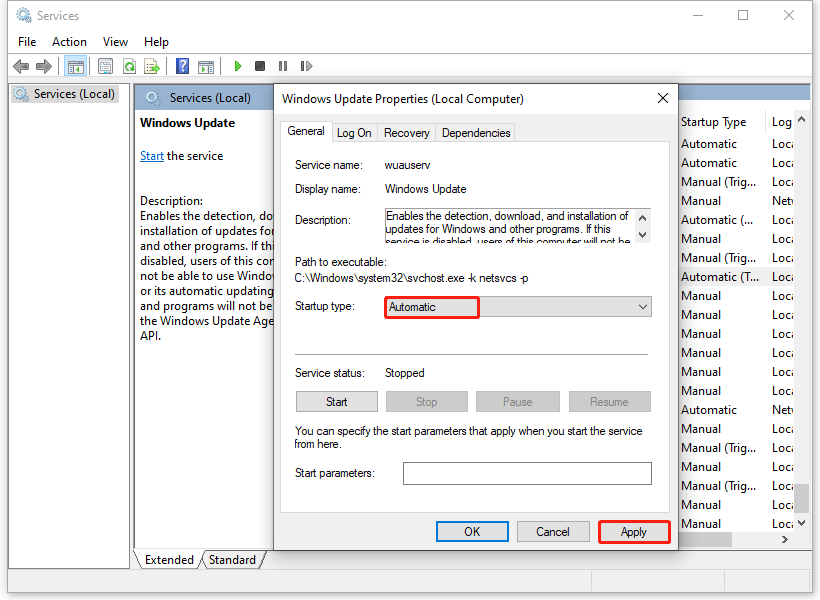Open the Properties toolbar icon

pos(105,66)
